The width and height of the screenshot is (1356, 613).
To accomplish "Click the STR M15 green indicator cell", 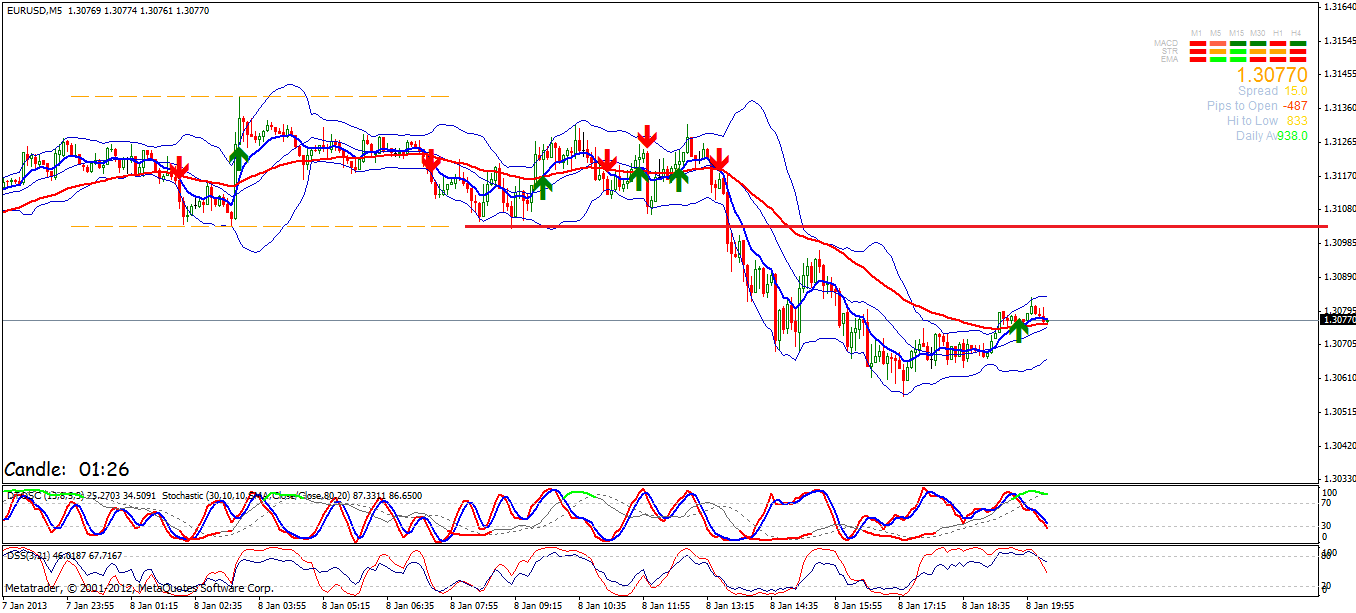I will [1238, 51].
